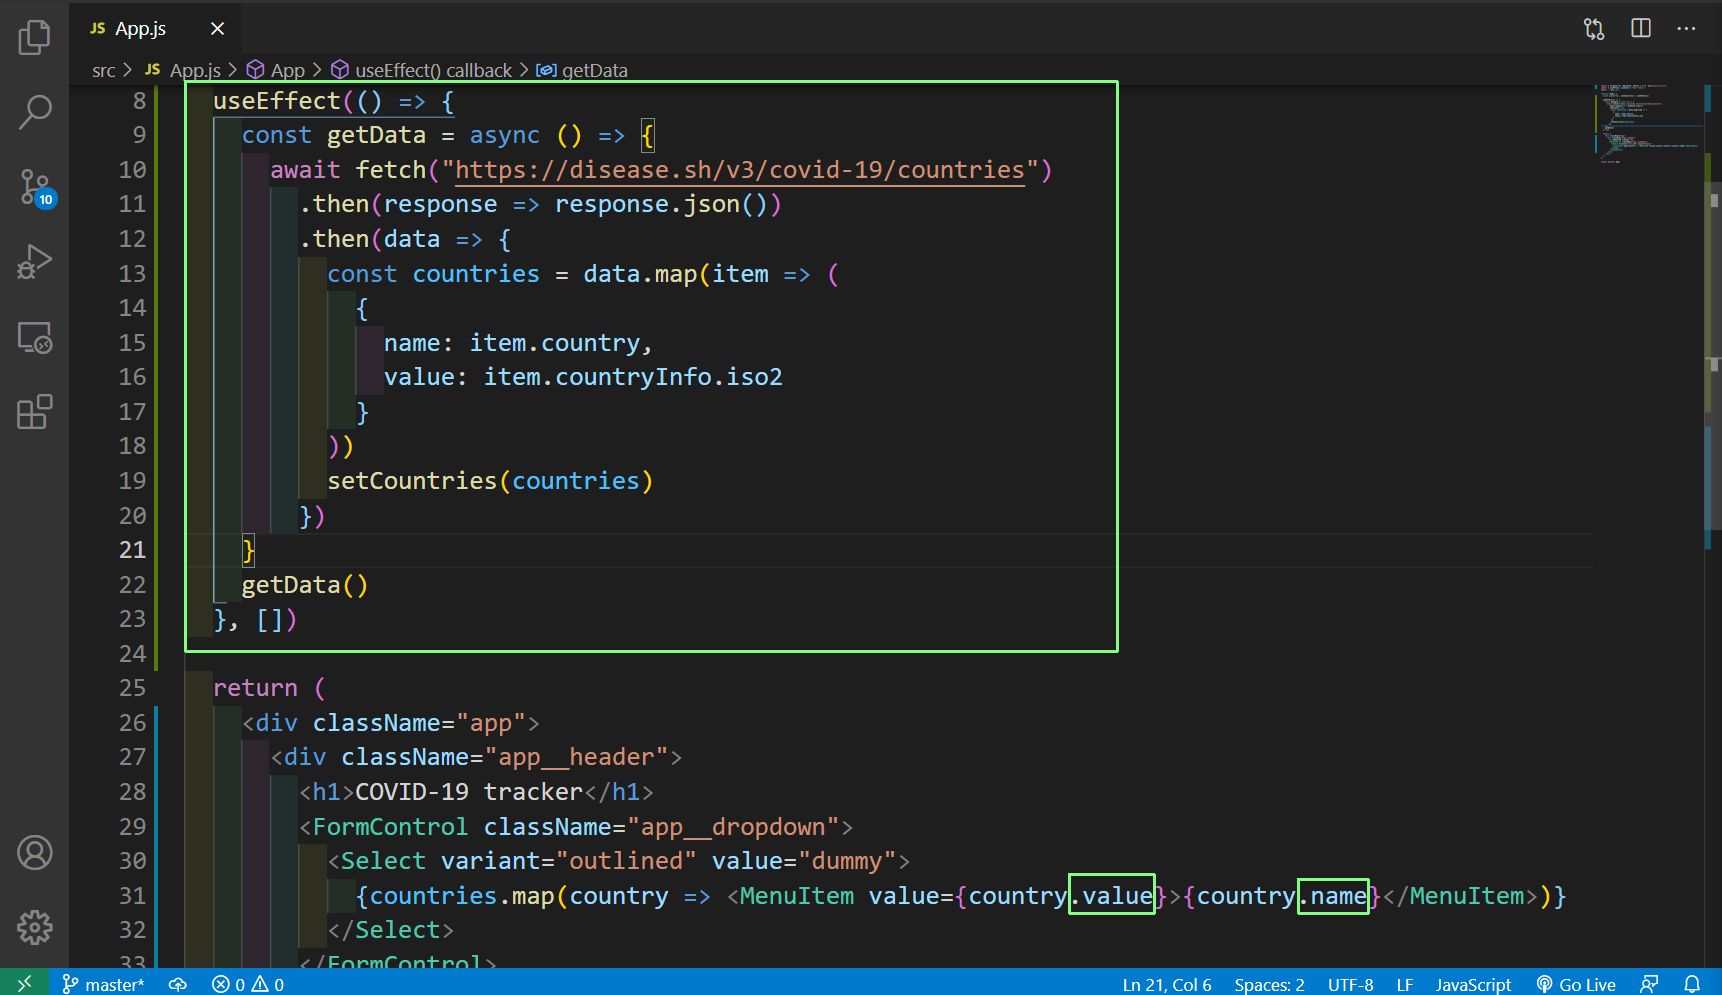Viewport: 1722px width, 995px height.
Task: Change indentation via Spaces: 2
Action: tap(1269, 984)
